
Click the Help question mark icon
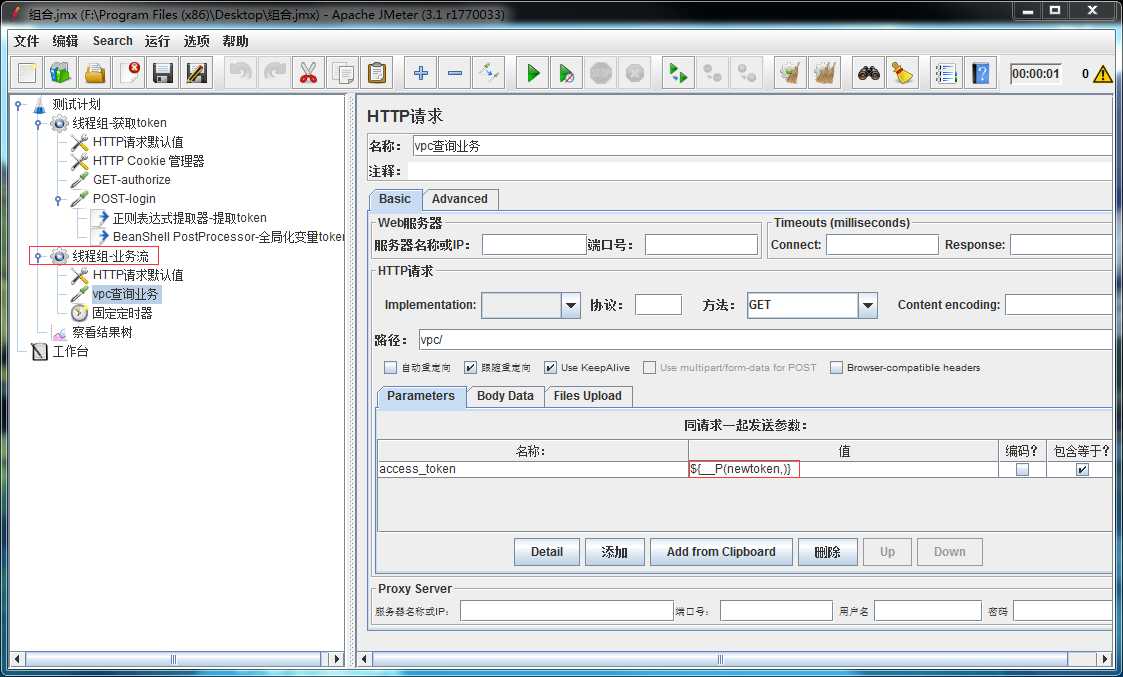tap(980, 73)
